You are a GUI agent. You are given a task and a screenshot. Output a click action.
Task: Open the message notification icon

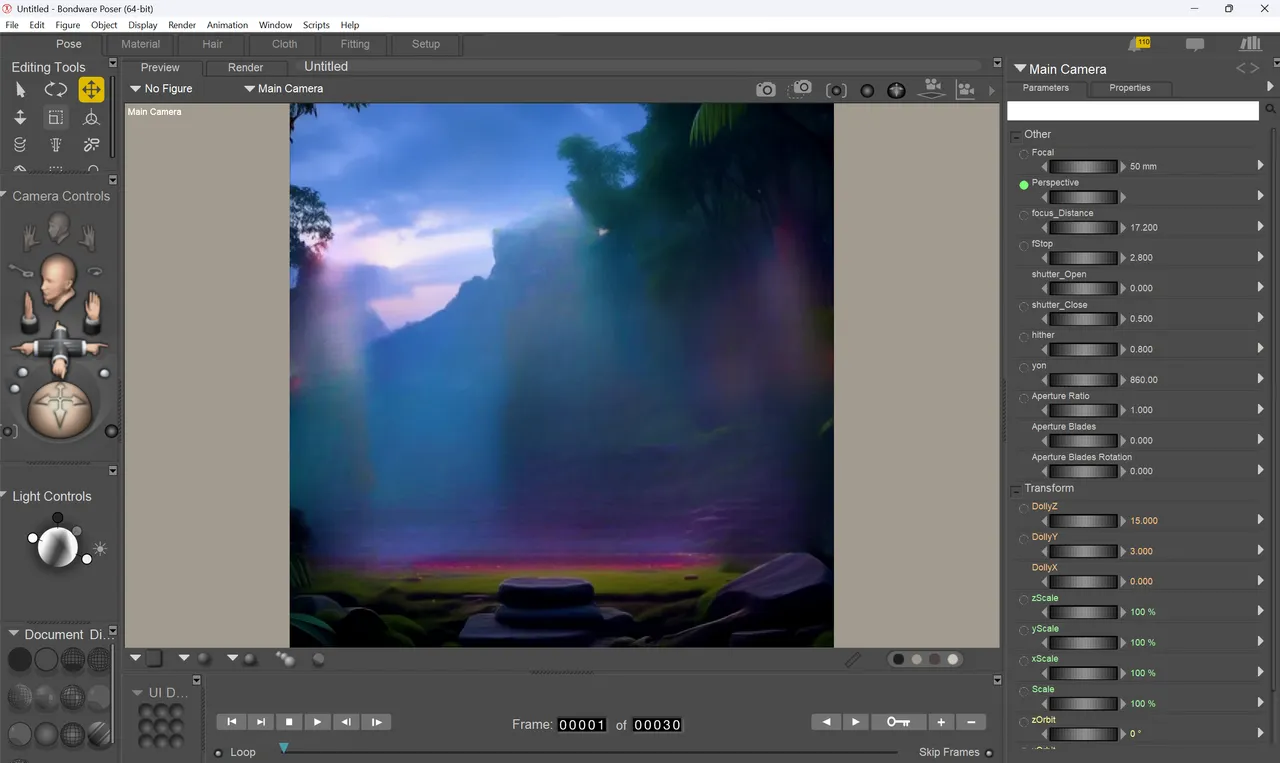[x=1195, y=44]
